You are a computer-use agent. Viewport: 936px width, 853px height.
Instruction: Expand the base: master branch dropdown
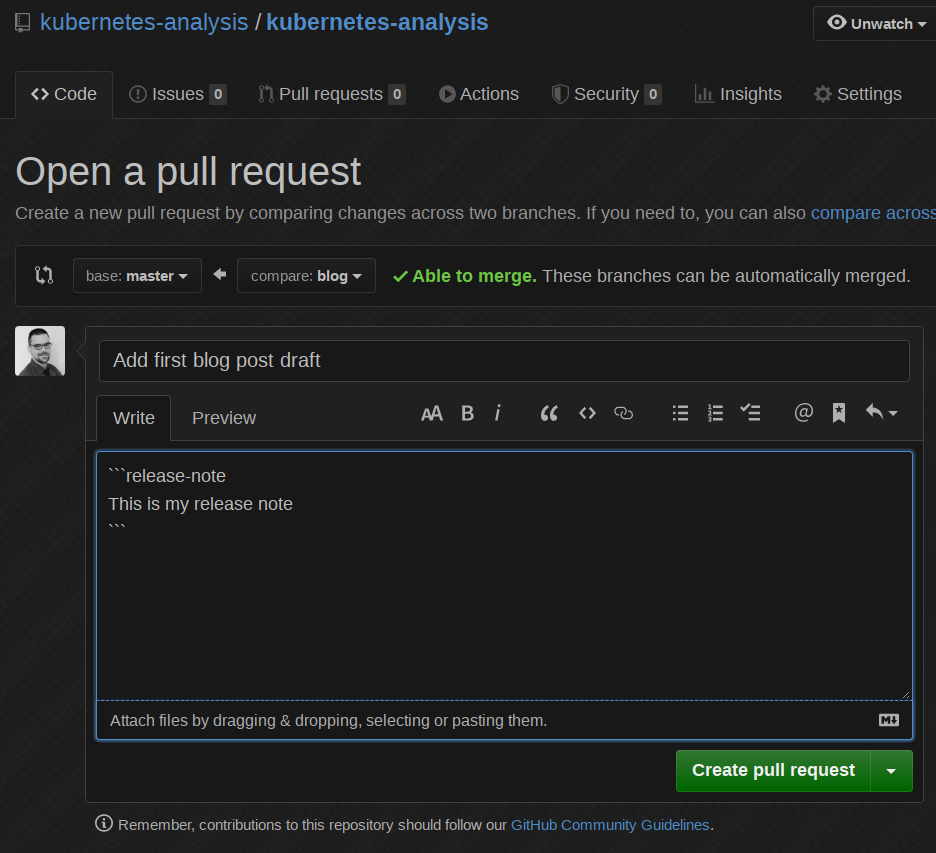[137, 276]
